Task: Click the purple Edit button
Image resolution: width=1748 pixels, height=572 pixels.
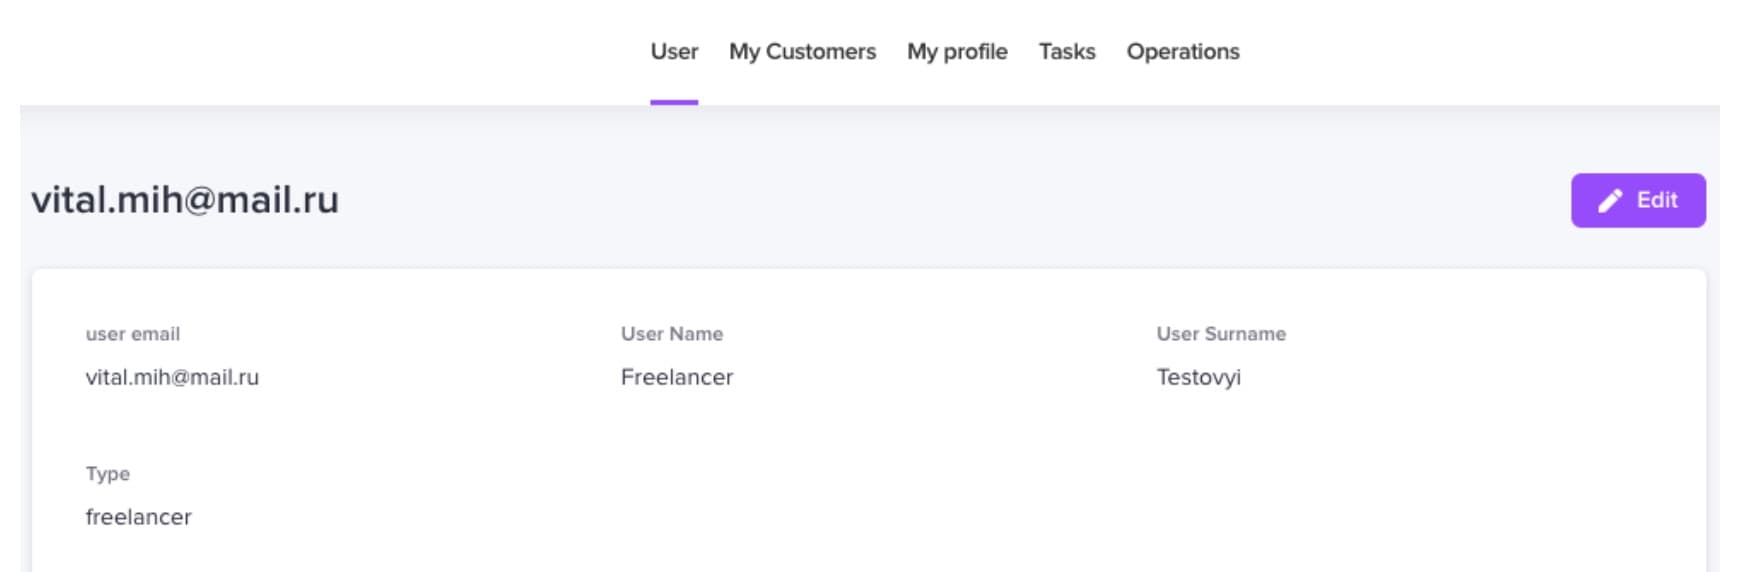Action: coord(1638,200)
